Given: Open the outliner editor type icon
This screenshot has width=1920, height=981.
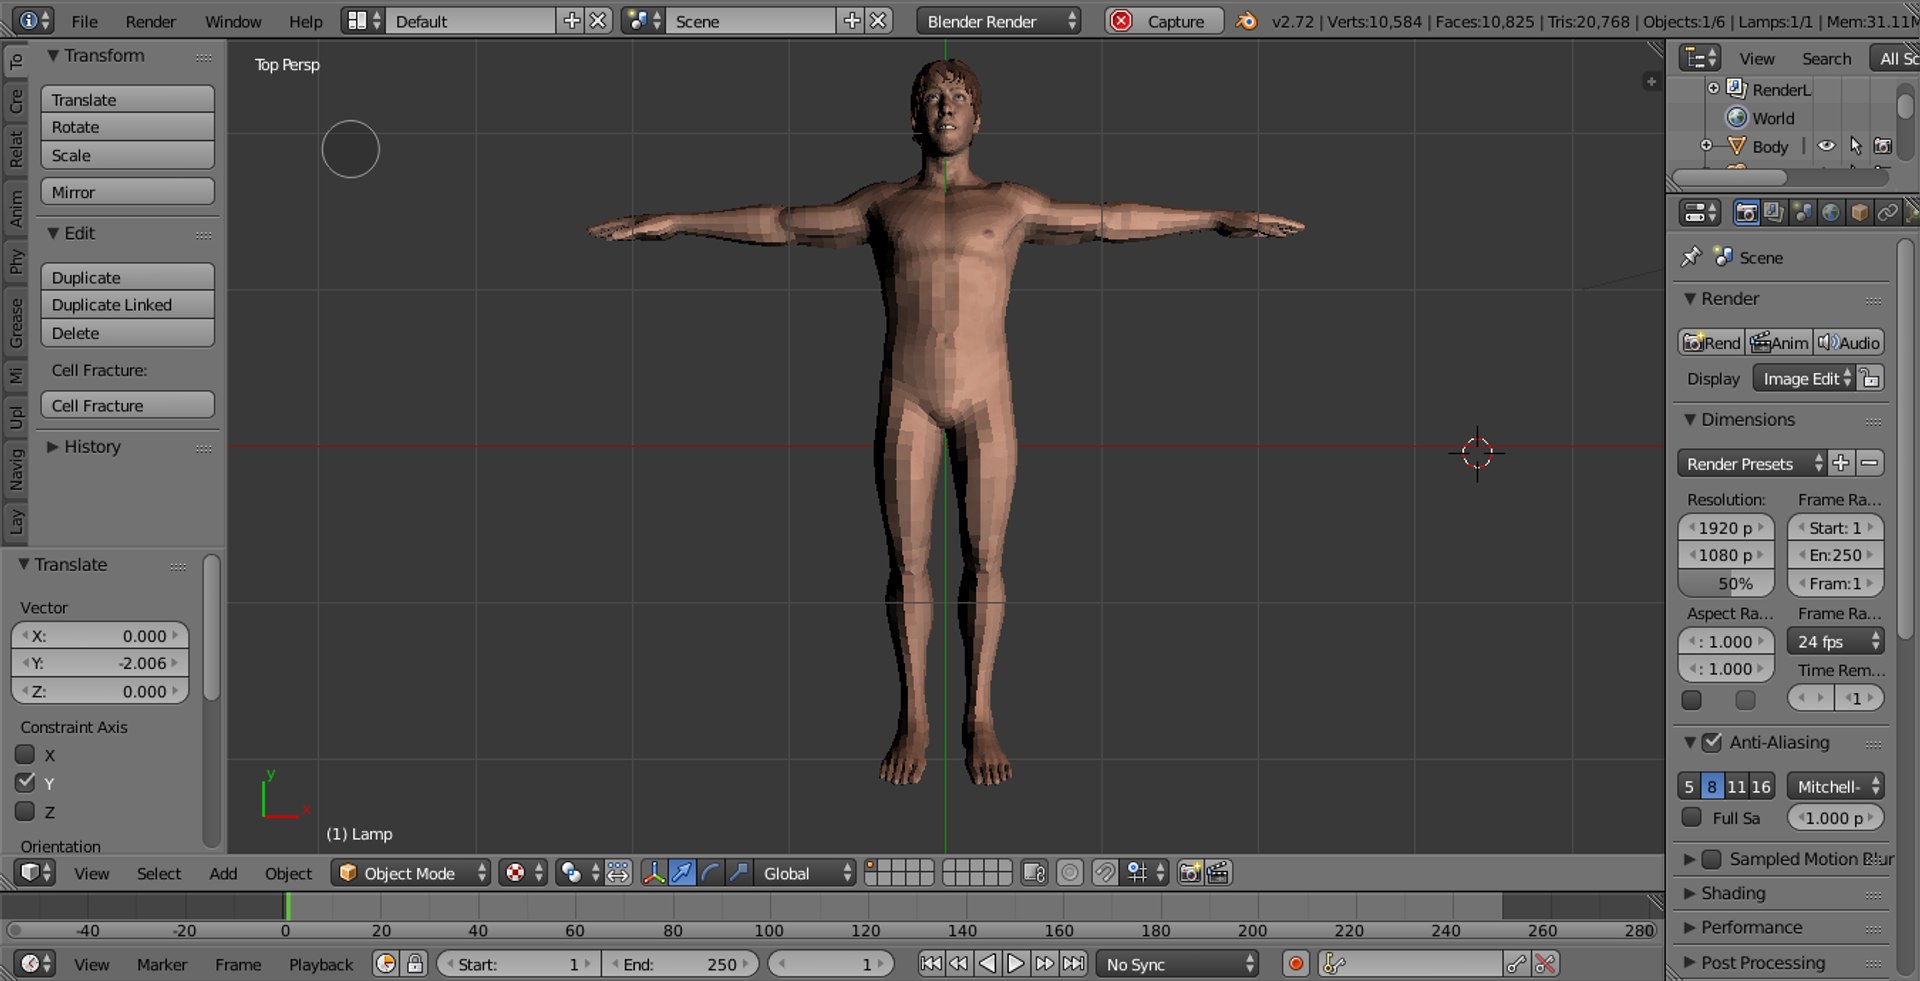Looking at the screenshot, I should [1699, 58].
